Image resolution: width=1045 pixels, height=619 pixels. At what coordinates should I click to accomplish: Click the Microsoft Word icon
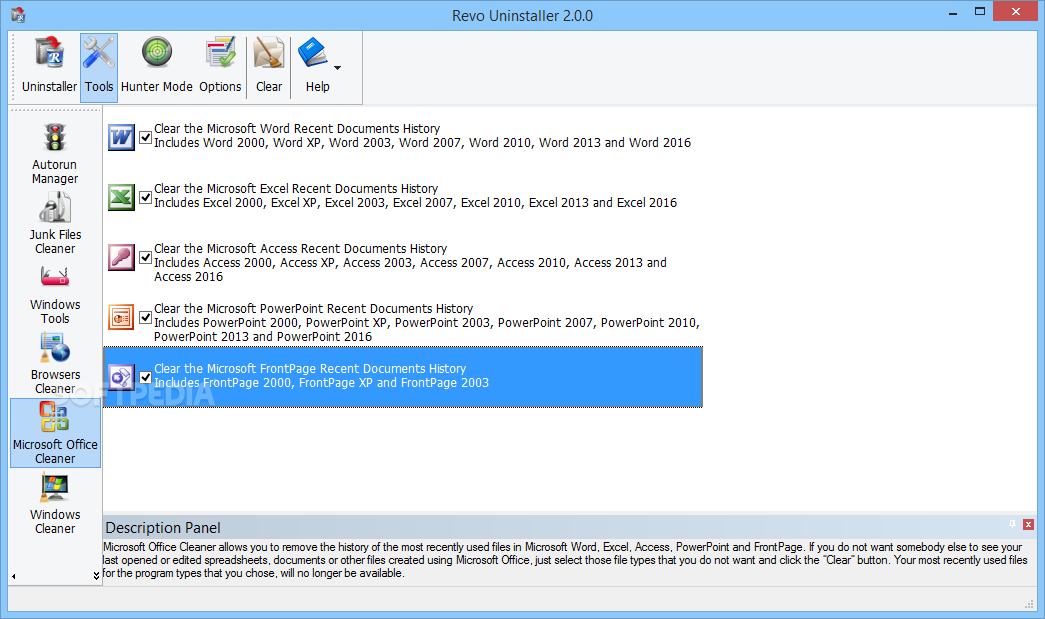pos(121,138)
